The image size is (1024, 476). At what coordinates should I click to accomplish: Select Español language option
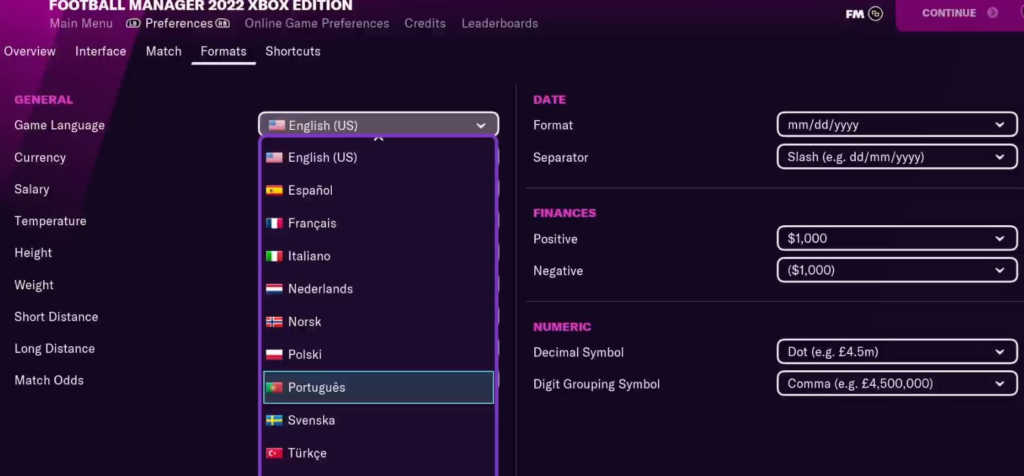click(x=378, y=191)
